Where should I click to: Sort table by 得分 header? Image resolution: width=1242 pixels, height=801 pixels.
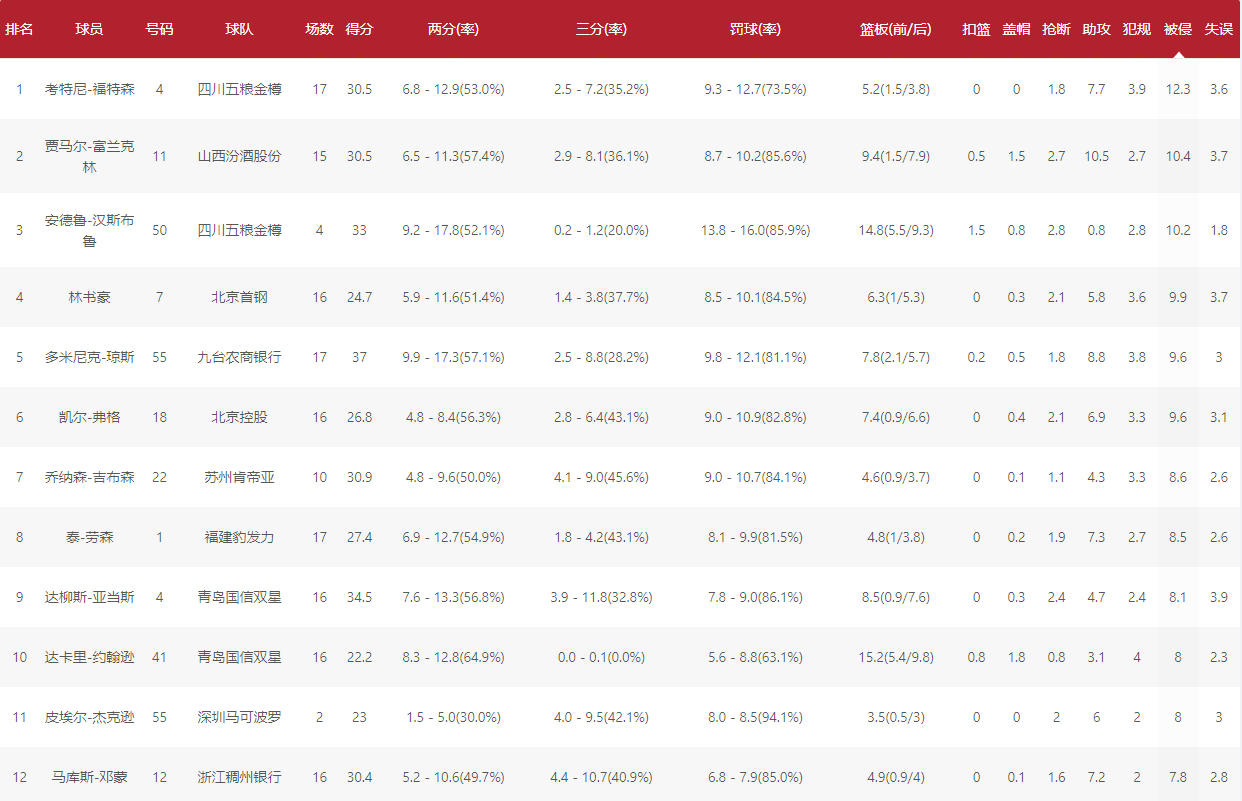359,30
